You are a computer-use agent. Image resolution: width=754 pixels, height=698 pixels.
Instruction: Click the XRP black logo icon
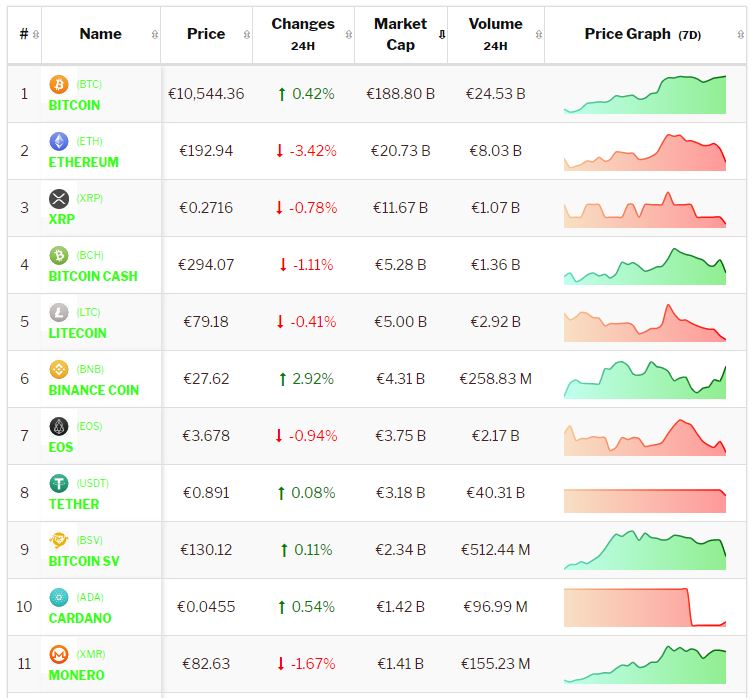click(x=58, y=199)
